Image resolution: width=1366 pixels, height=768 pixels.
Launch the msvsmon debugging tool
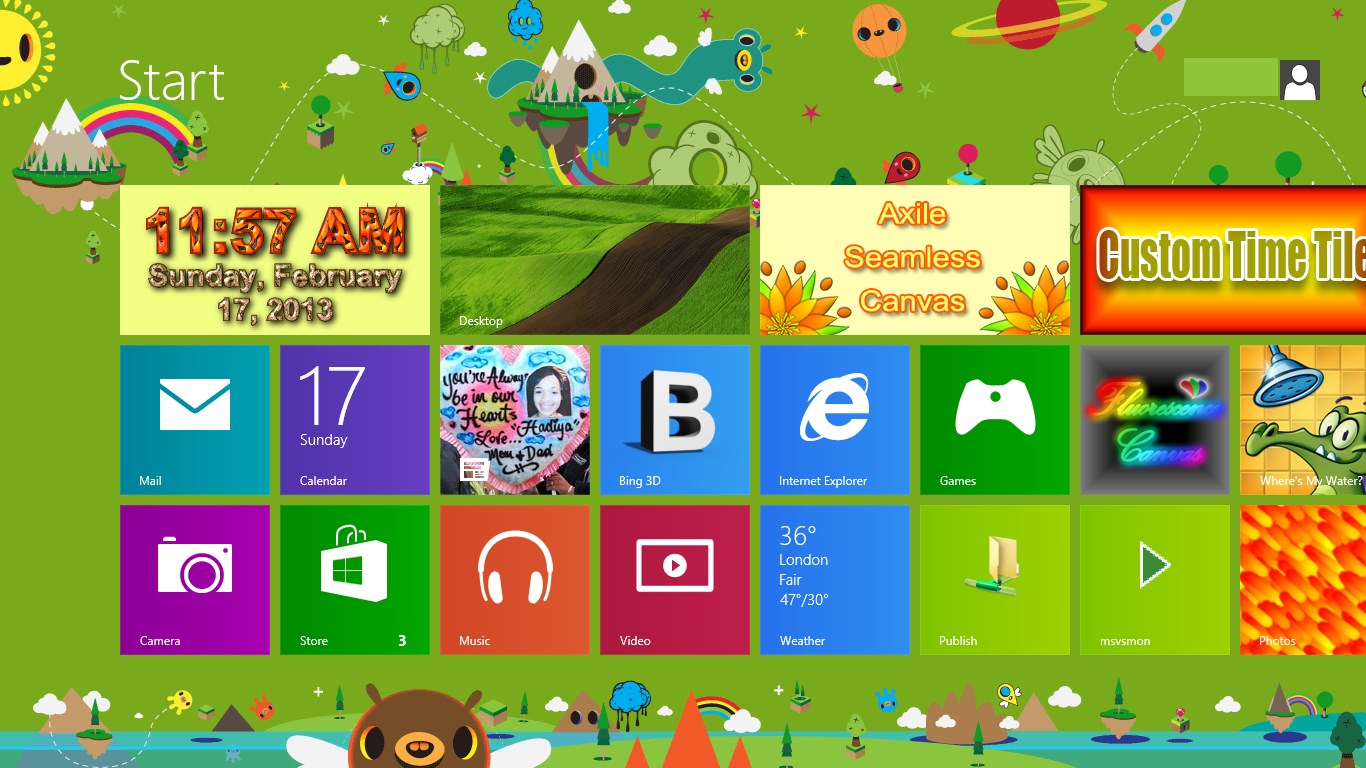pos(1154,580)
